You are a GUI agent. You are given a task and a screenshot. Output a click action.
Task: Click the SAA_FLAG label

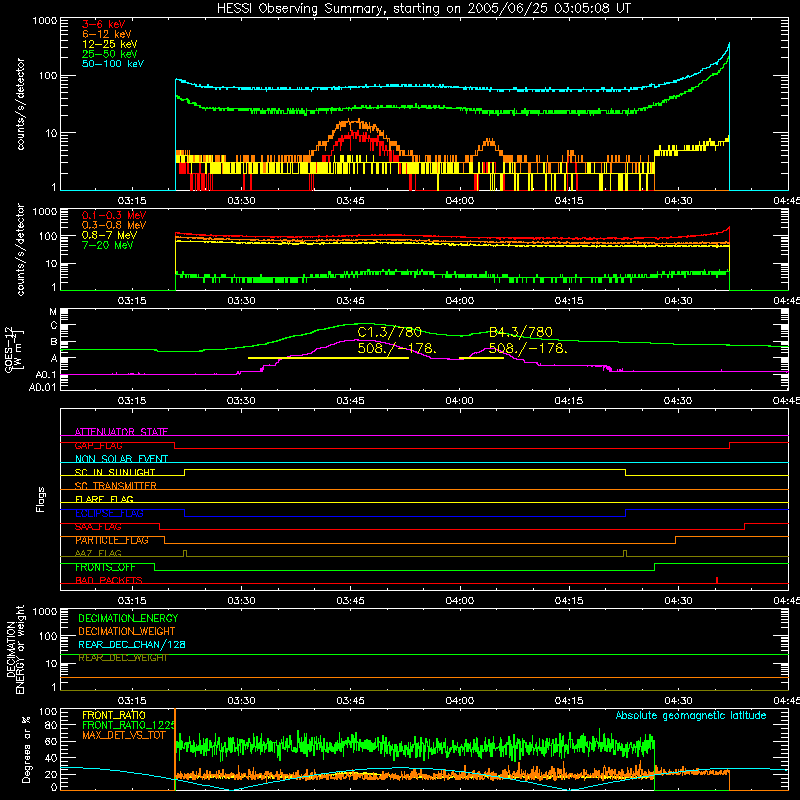tap(98, 527)
